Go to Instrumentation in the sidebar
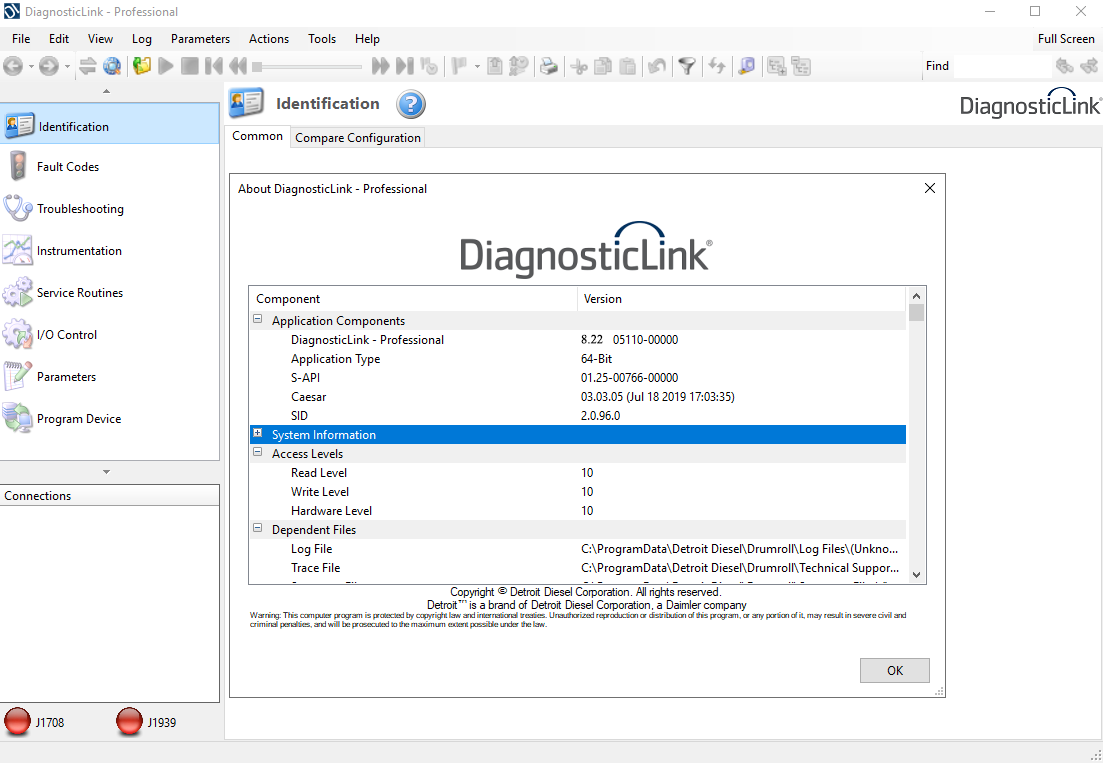The height and width of the screenshot is (763, 1103). click(x=79, y=251)
